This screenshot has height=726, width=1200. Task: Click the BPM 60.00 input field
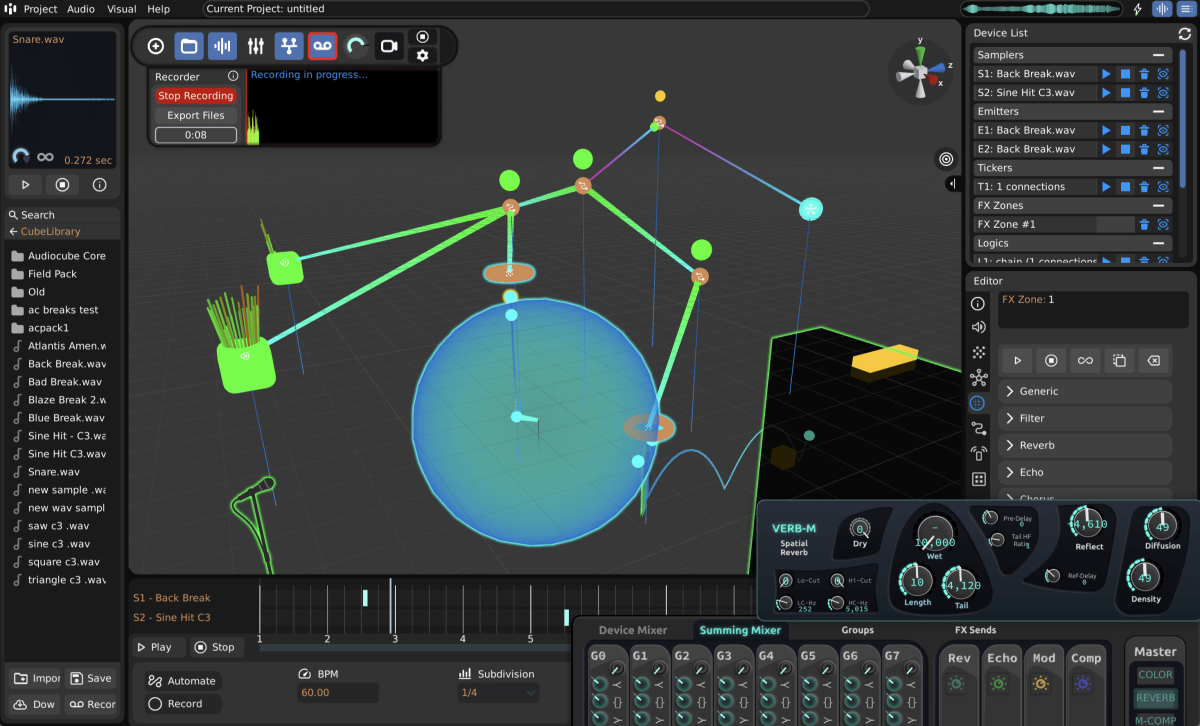click(x=338, y=692)
